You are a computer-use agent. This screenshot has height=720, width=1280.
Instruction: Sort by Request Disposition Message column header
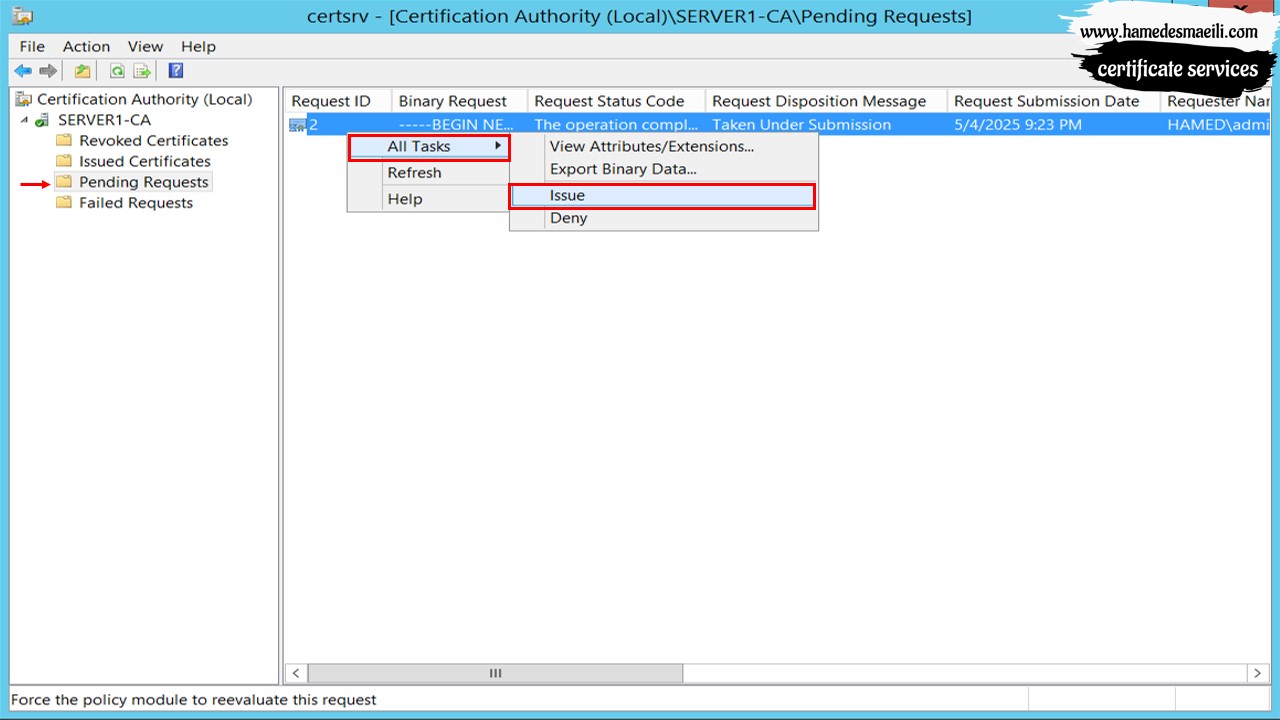(826, 101)
